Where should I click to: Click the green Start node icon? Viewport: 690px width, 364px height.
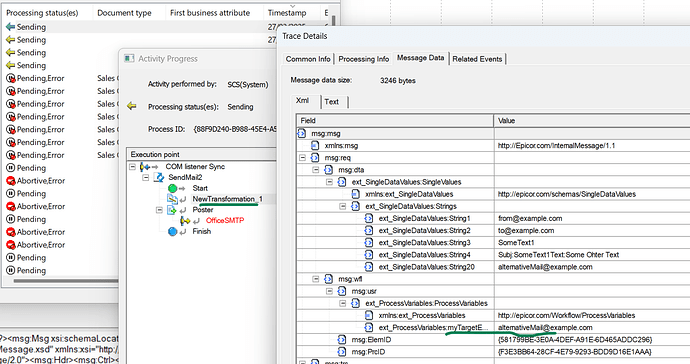pos(172,188)
